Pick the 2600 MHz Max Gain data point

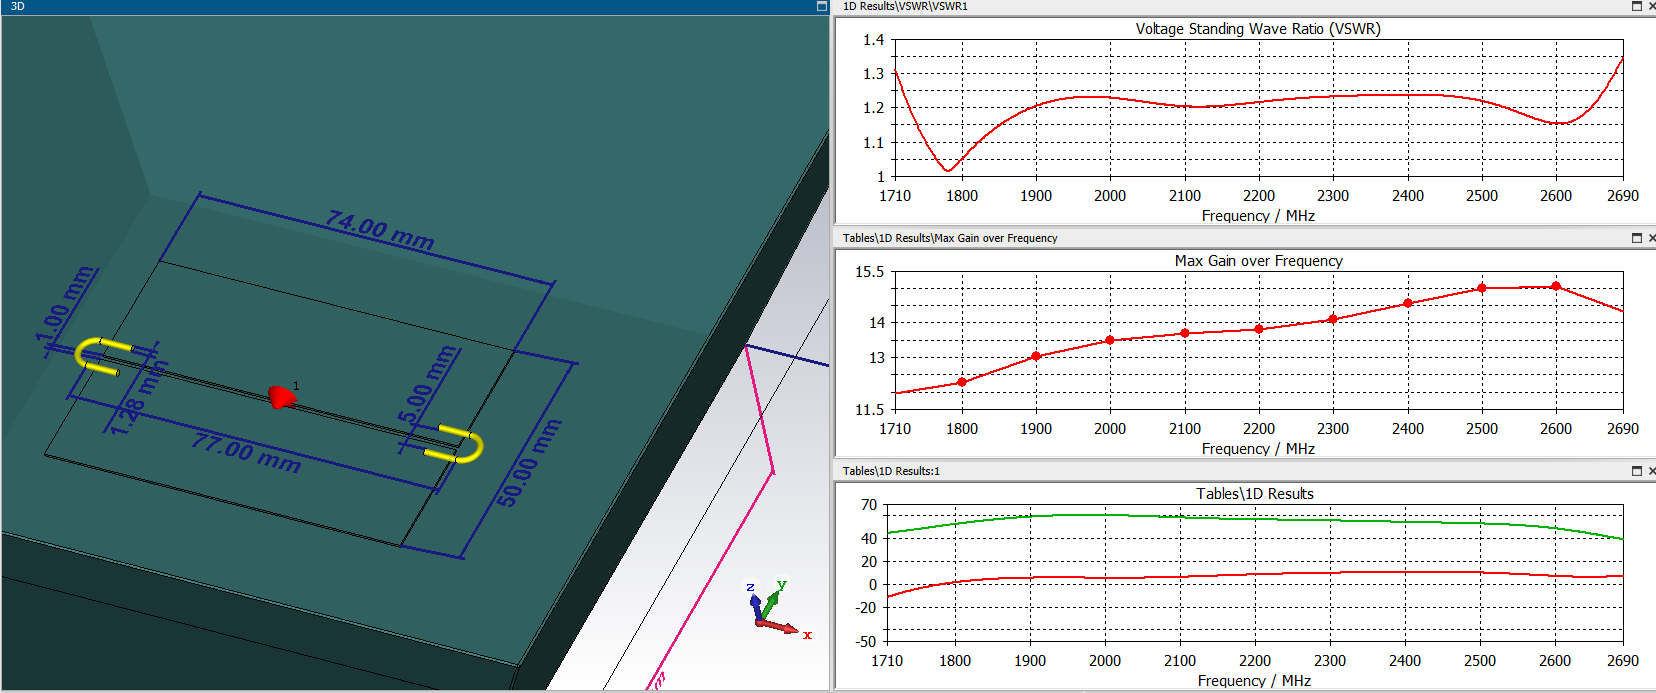(x=1555, y=286)
